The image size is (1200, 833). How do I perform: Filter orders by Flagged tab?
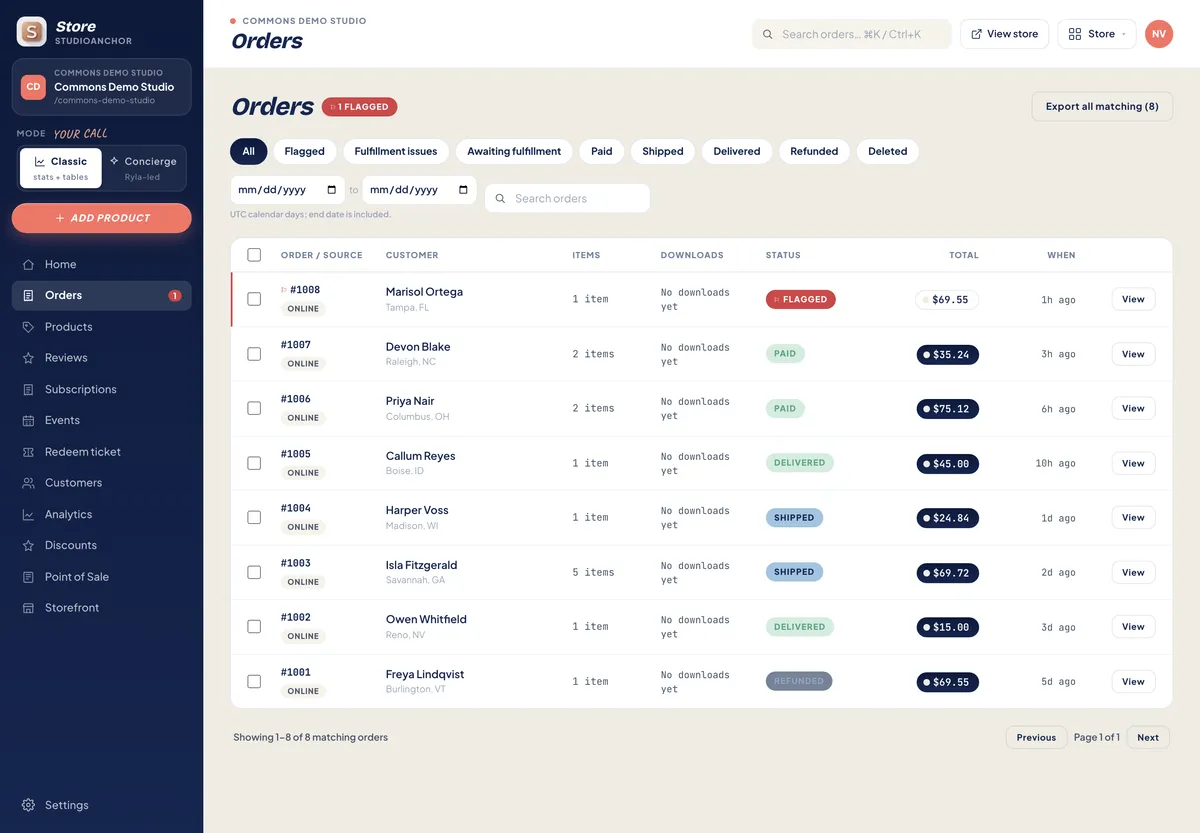(304, 152)
